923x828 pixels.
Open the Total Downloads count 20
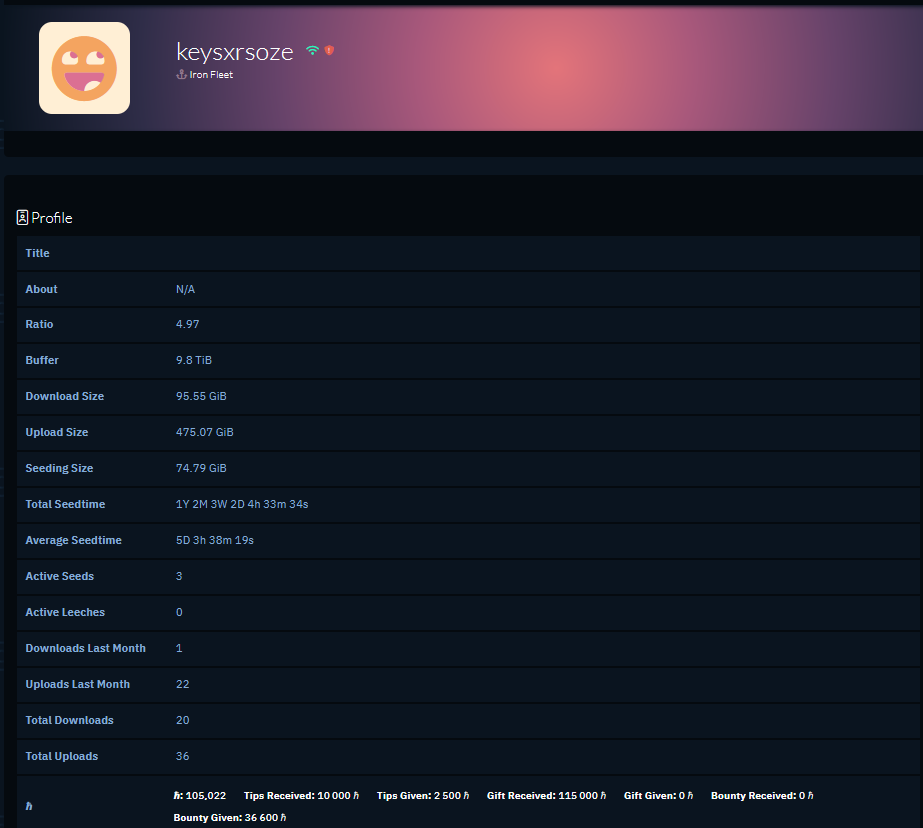tap(182, 720)
